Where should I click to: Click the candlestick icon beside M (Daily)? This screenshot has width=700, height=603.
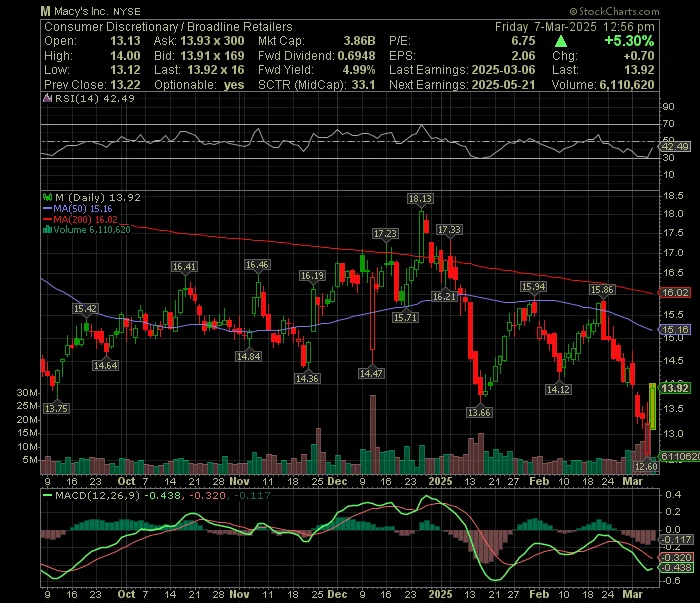47,197
